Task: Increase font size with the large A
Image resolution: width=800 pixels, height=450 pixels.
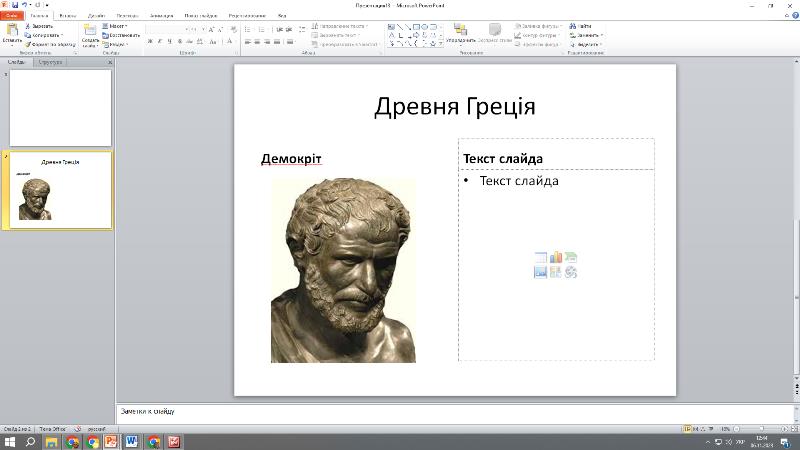Action: point(211,30)
